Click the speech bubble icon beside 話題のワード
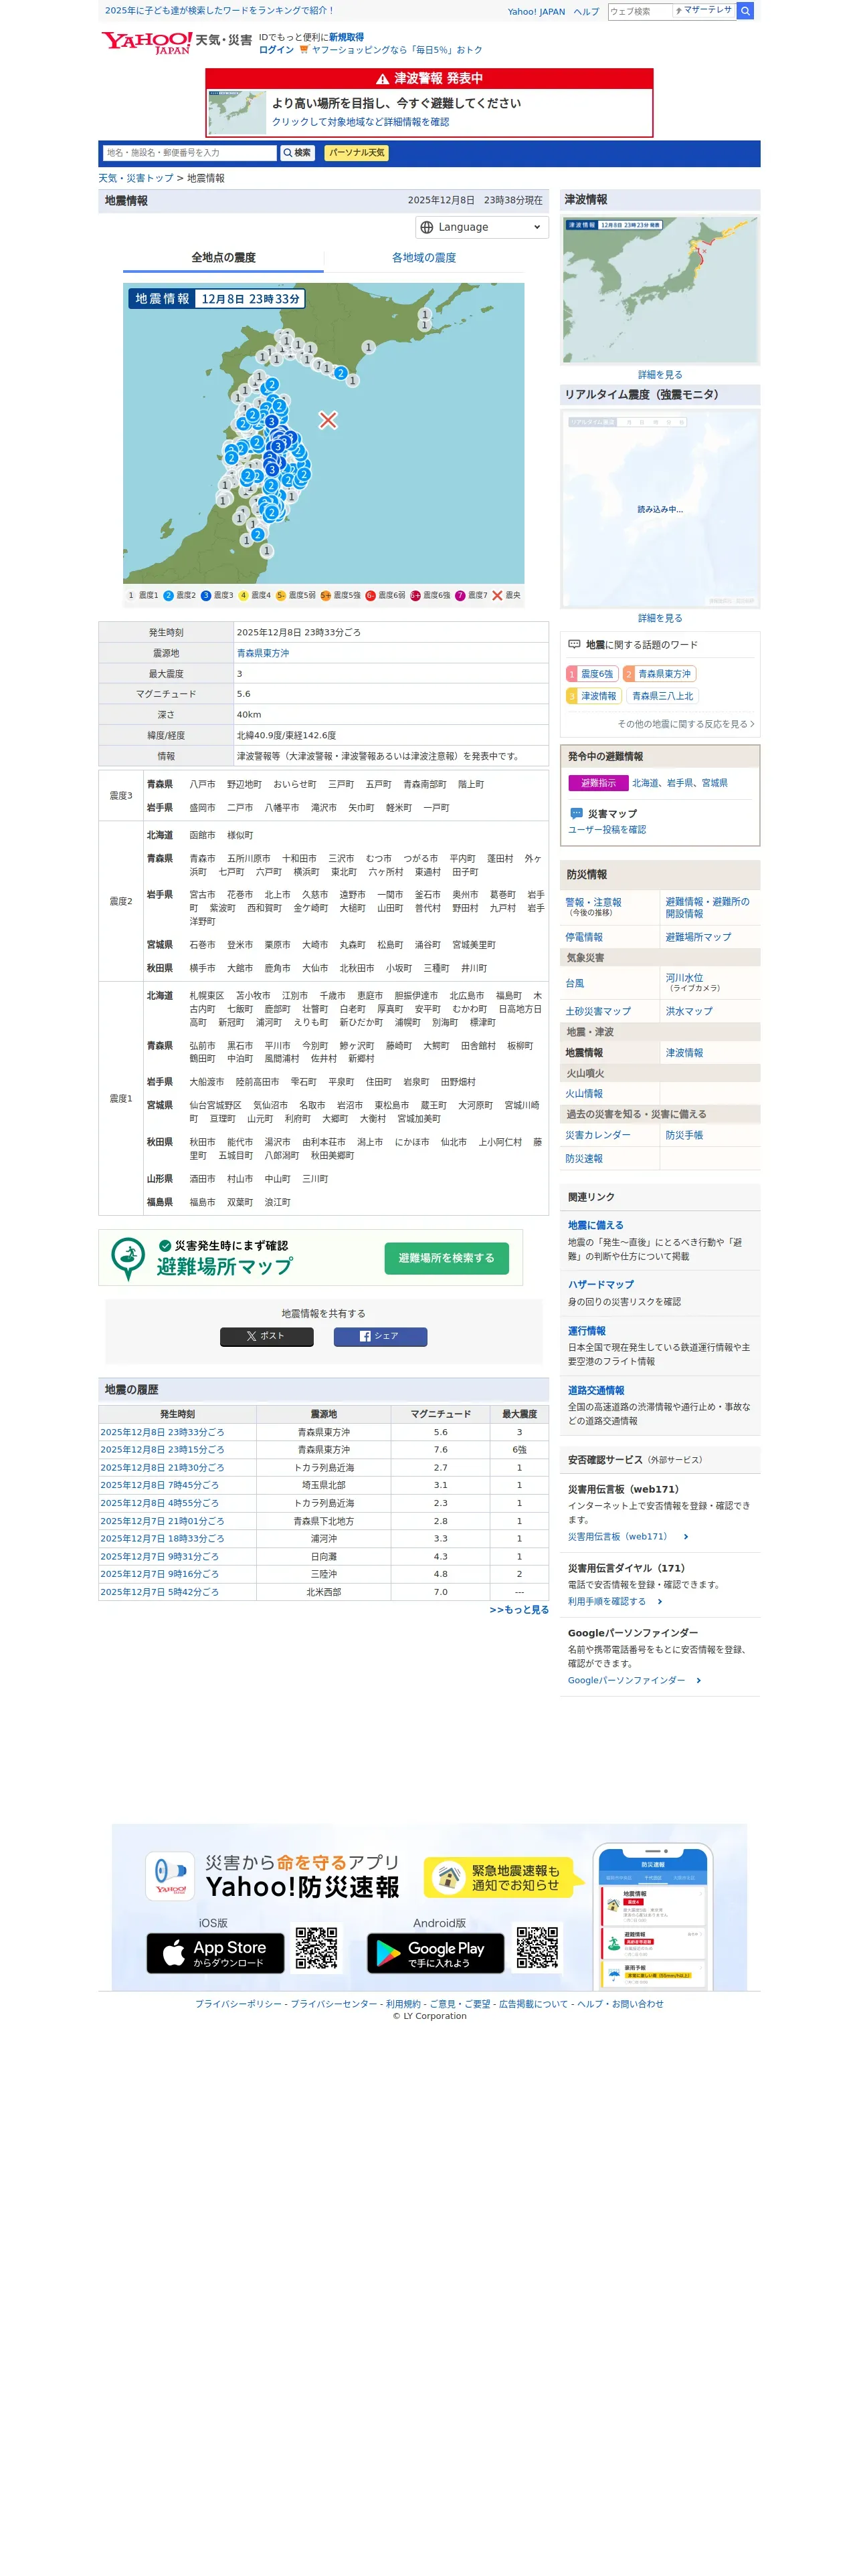 click(x=574, y=644)
